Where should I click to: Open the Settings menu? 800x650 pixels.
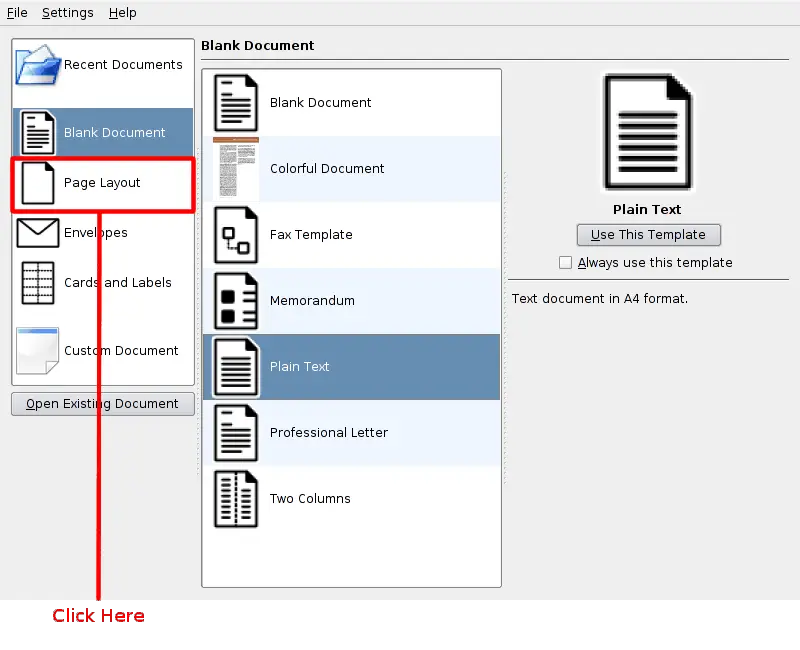click(68, 13)
